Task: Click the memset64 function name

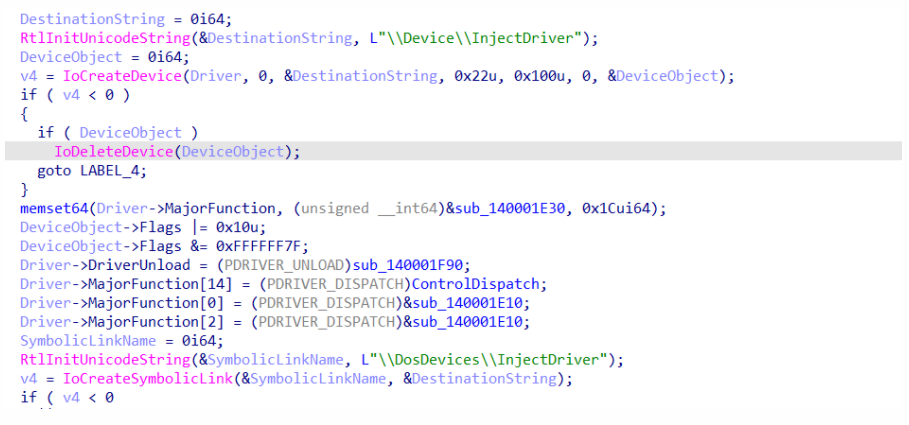Action: point(54,209)
